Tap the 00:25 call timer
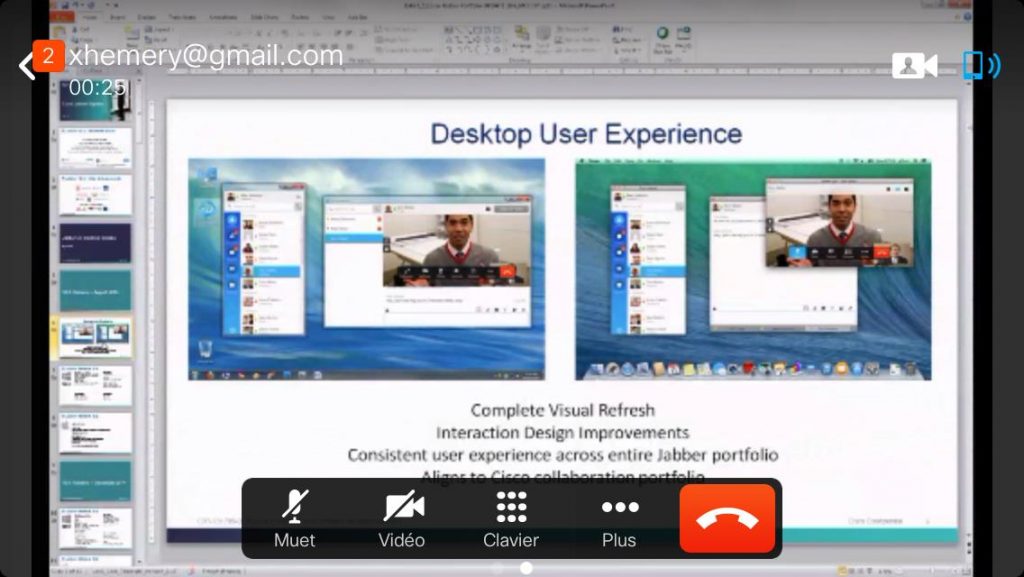1024x577 pixels. click(97, 87)
